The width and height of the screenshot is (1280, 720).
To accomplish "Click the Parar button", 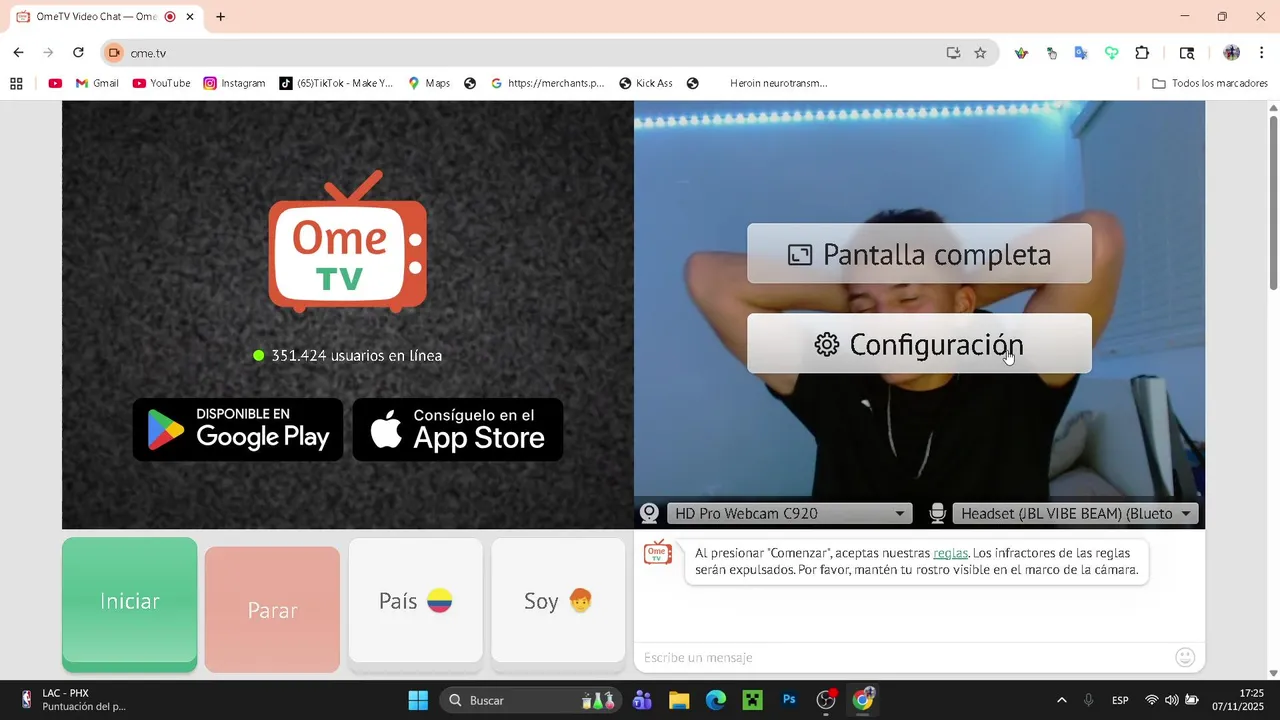I will (272, 610).
